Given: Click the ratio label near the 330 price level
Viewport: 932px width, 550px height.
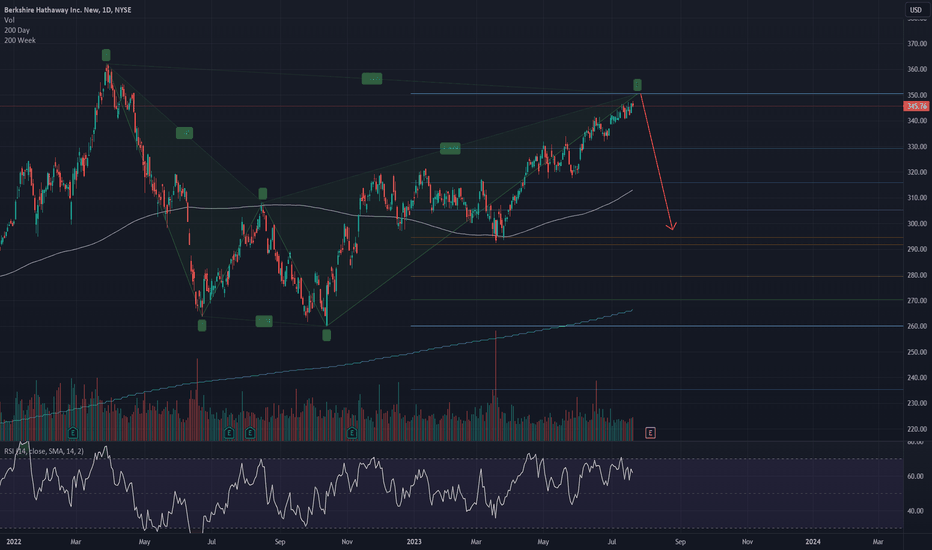Looking at the screenshot, I should click(450, 148).
